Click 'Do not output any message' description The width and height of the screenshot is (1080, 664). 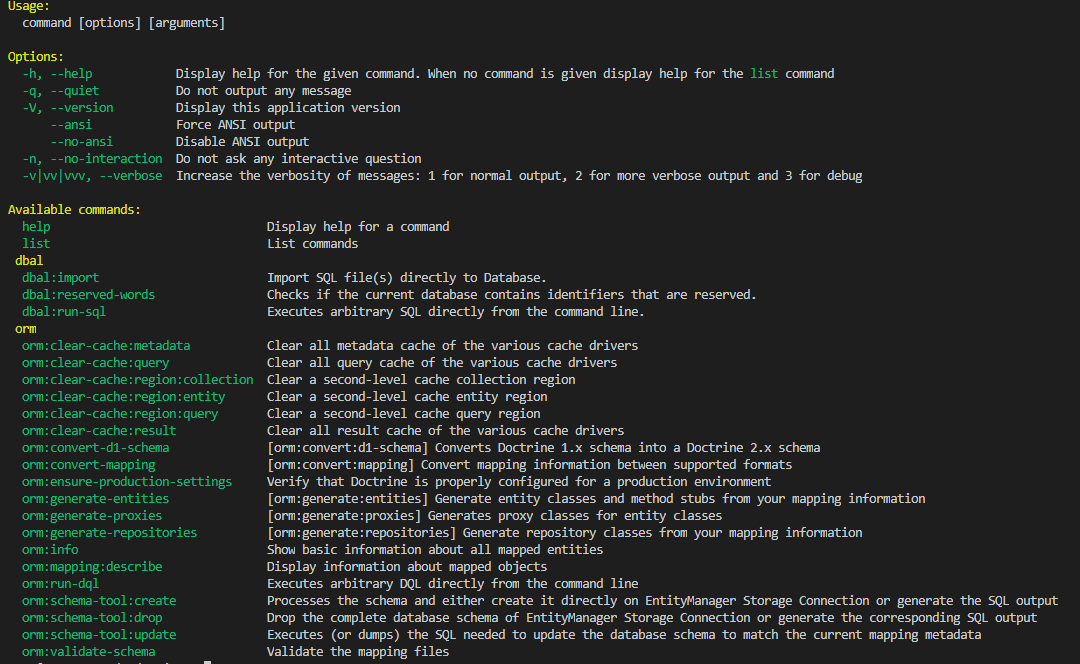(263, 91)
